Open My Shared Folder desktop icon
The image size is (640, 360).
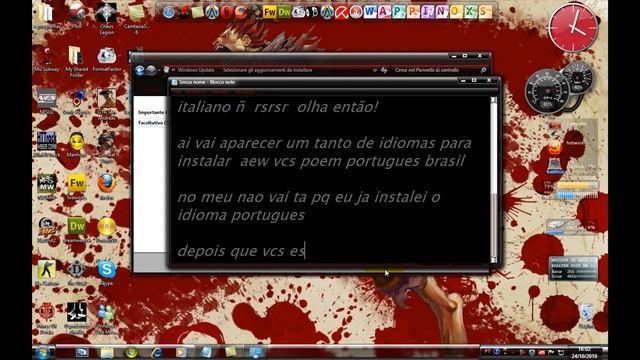[76, 61]
